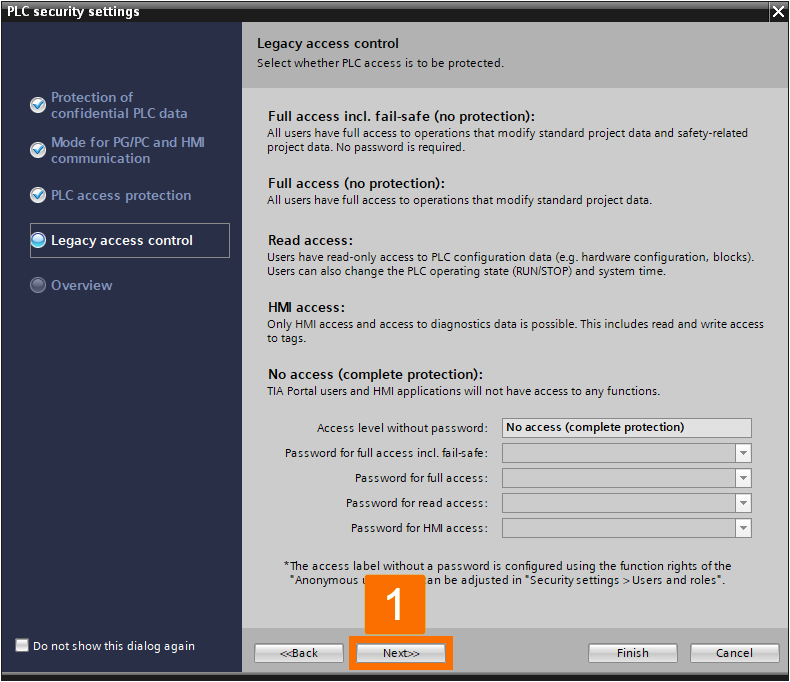Jump to the Overview step
The height and width of the screenshot is (682, 790).
point(82,285)
